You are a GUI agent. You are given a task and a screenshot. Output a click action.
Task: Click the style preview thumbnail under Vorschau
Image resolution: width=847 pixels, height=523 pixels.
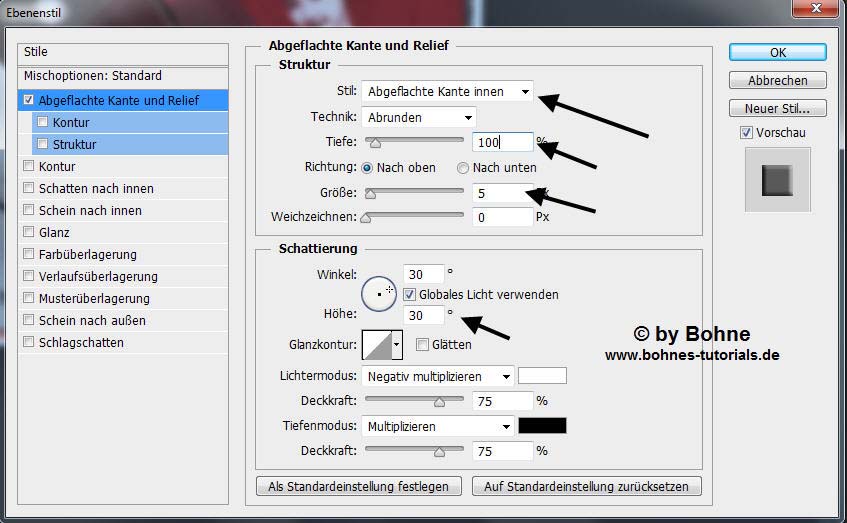[777, 180]
